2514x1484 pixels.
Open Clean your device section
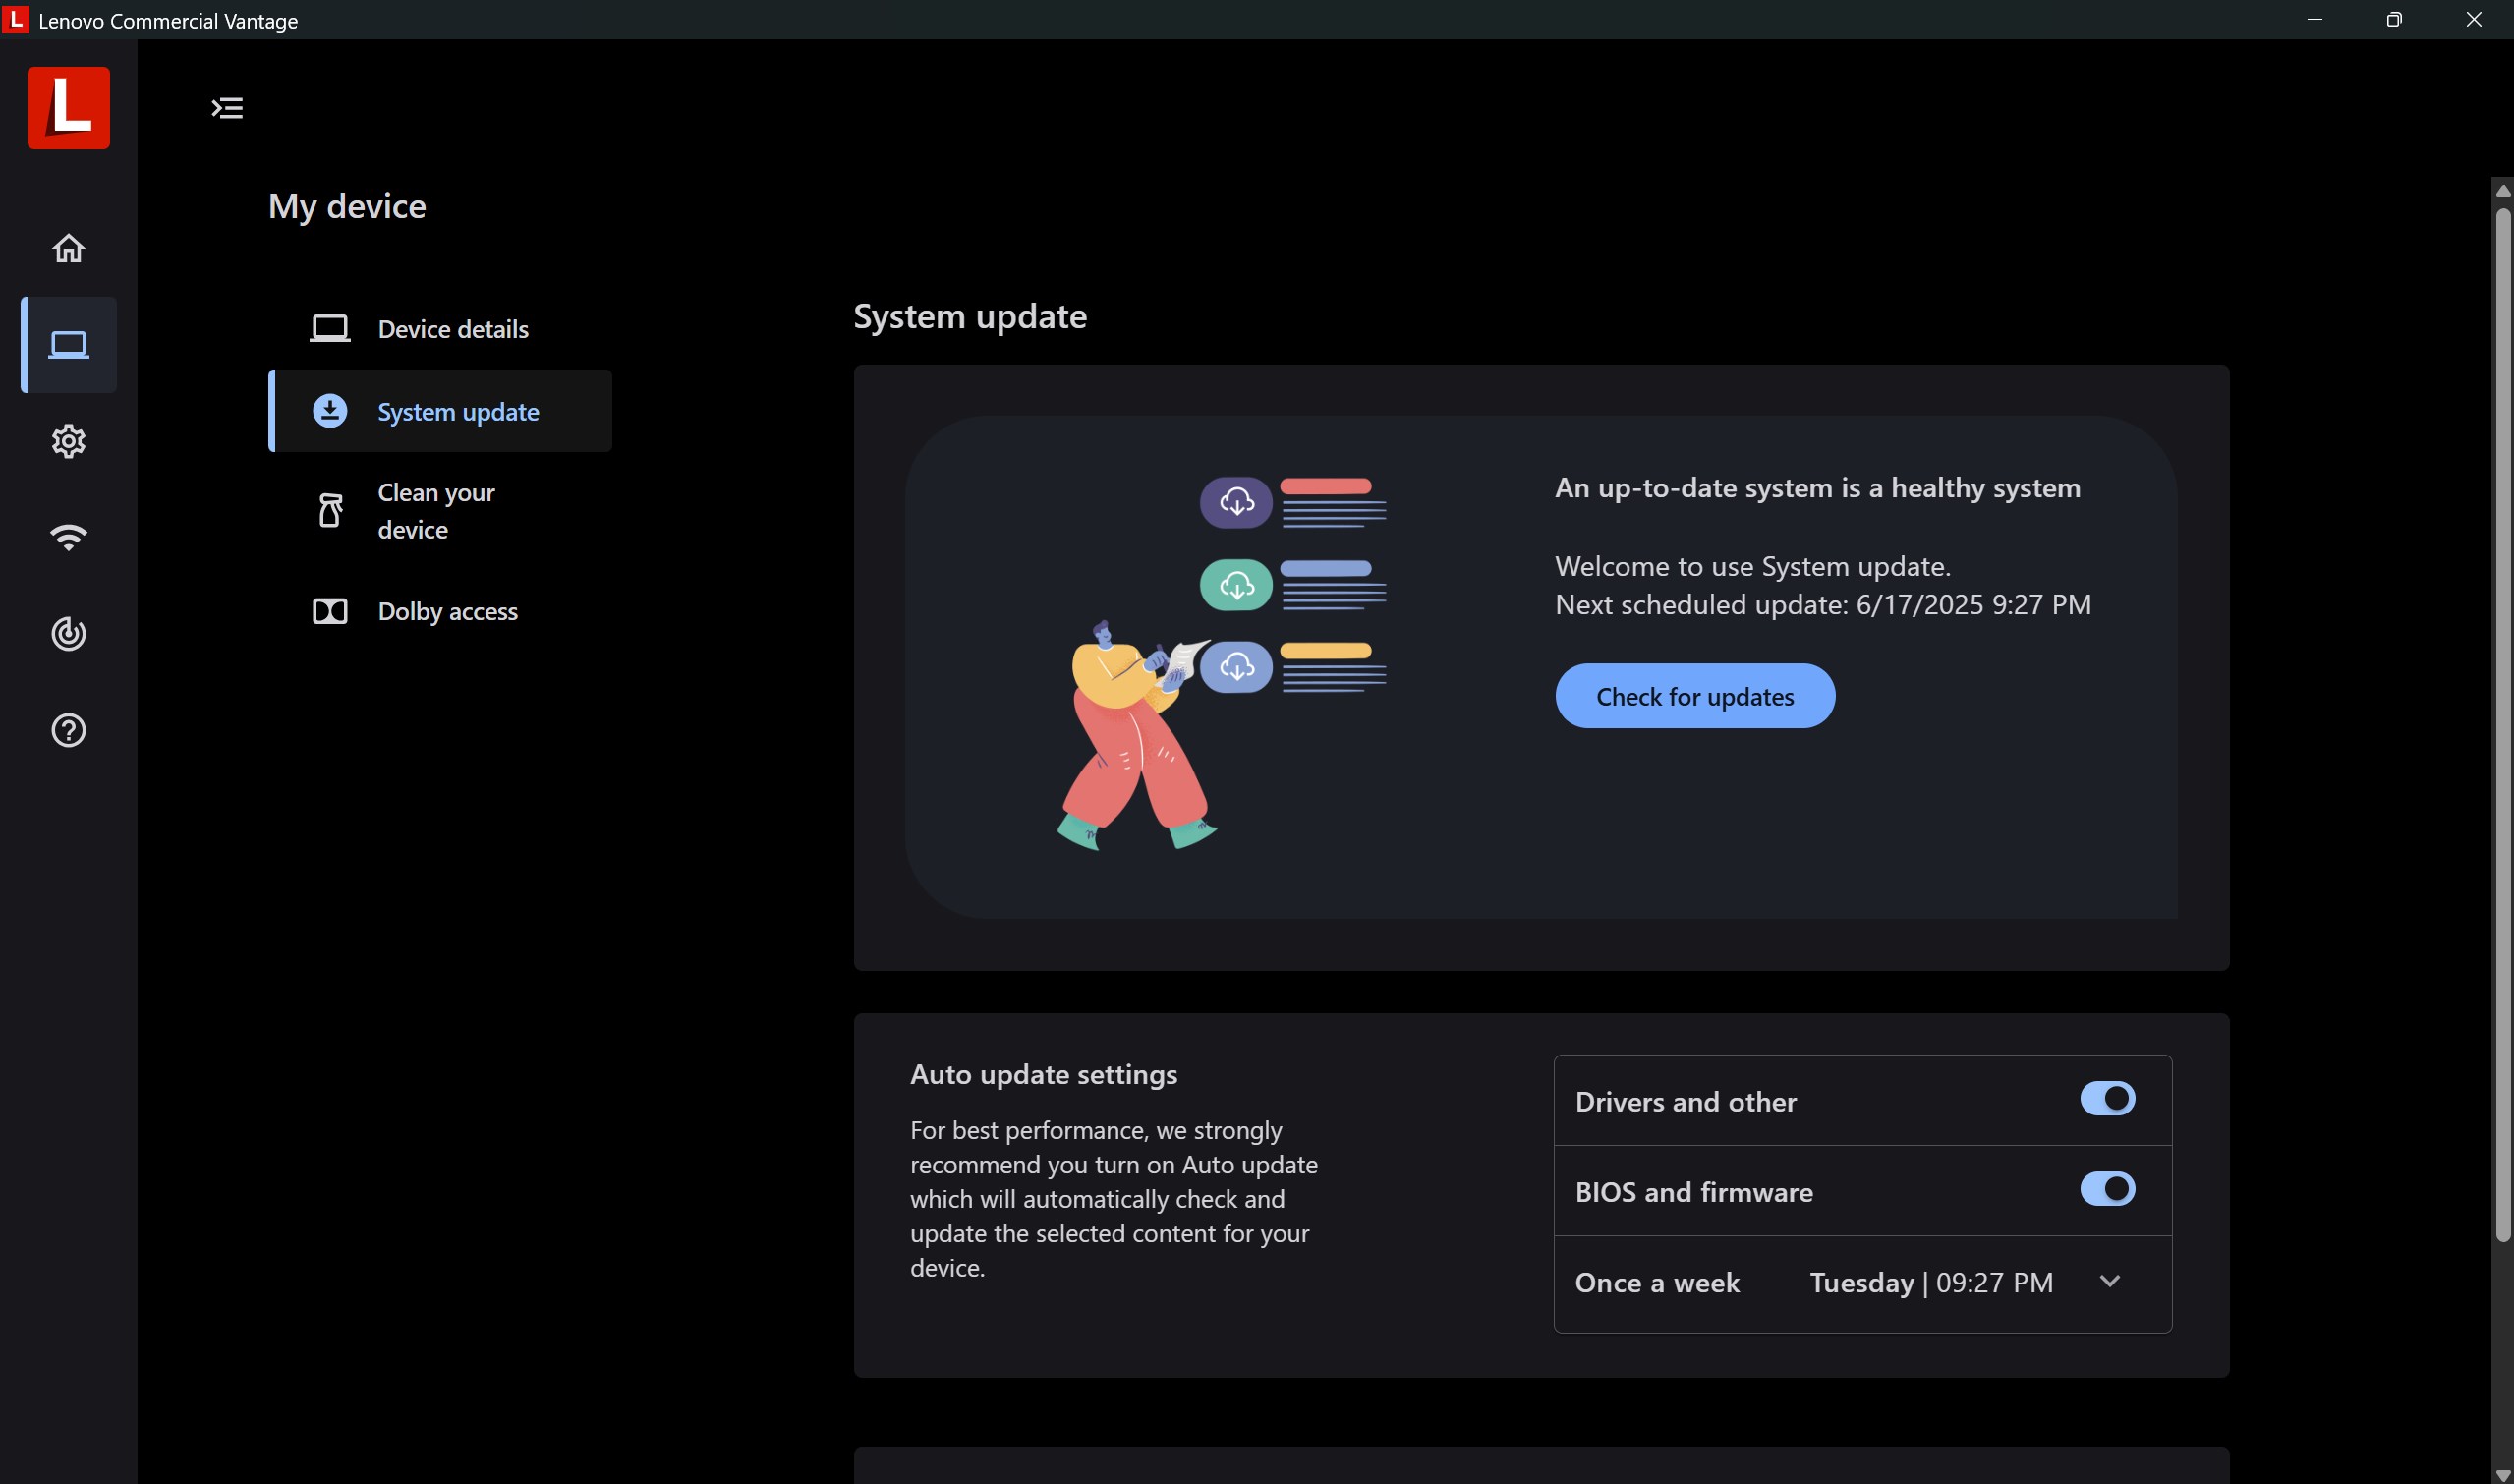[x=435, y=511]
